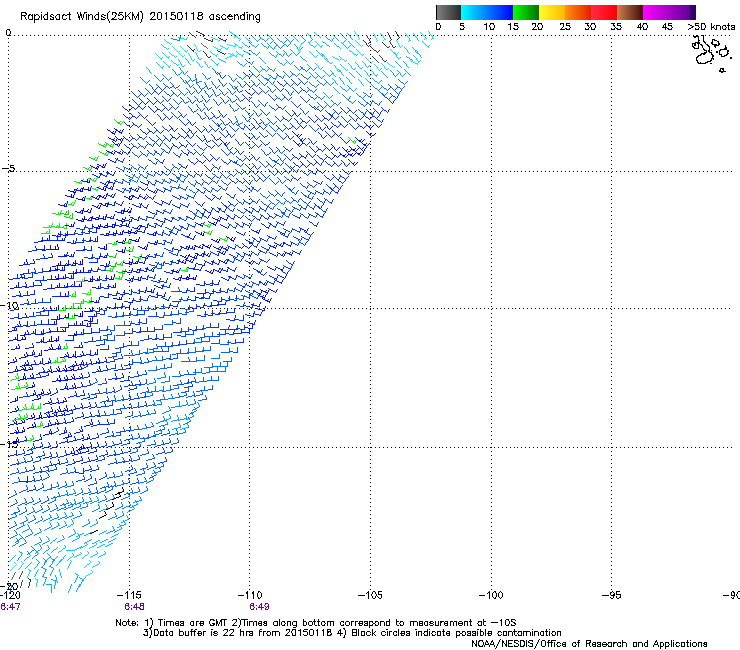
Task: Click the green 15-20 knots legend swatch
Action: point(525,12)
